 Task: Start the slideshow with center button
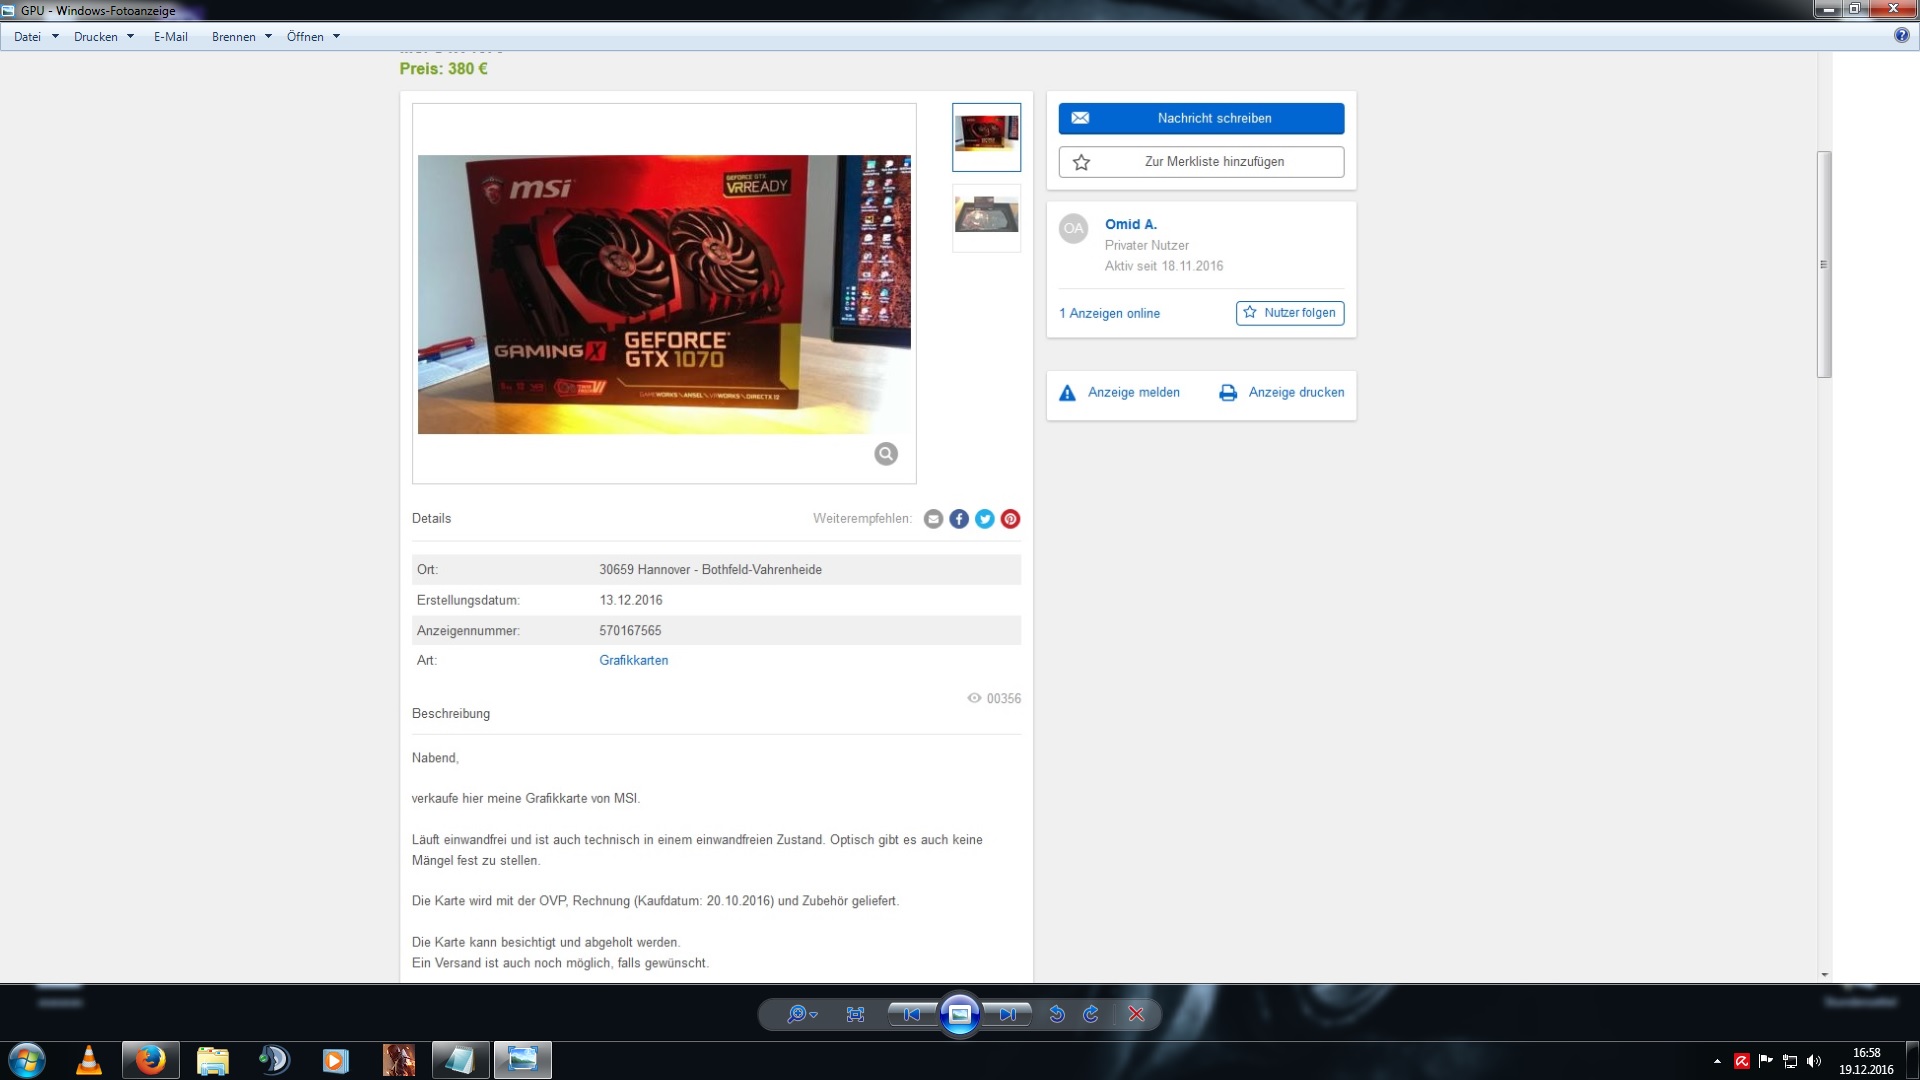(959, 1015)
